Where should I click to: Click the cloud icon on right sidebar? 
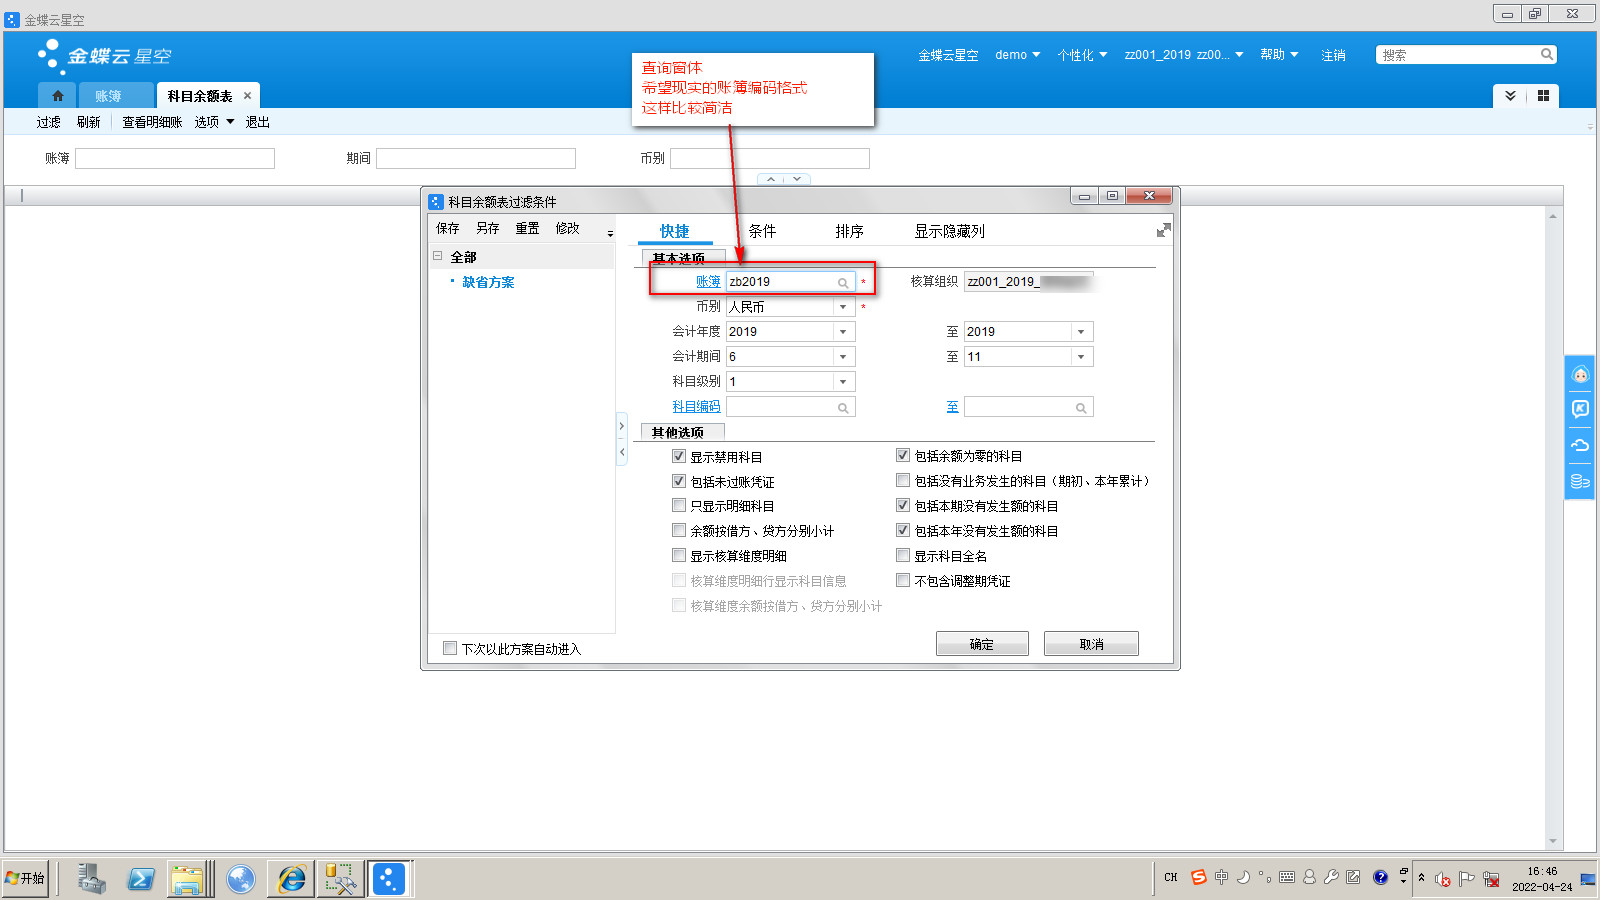(1580, 445)
